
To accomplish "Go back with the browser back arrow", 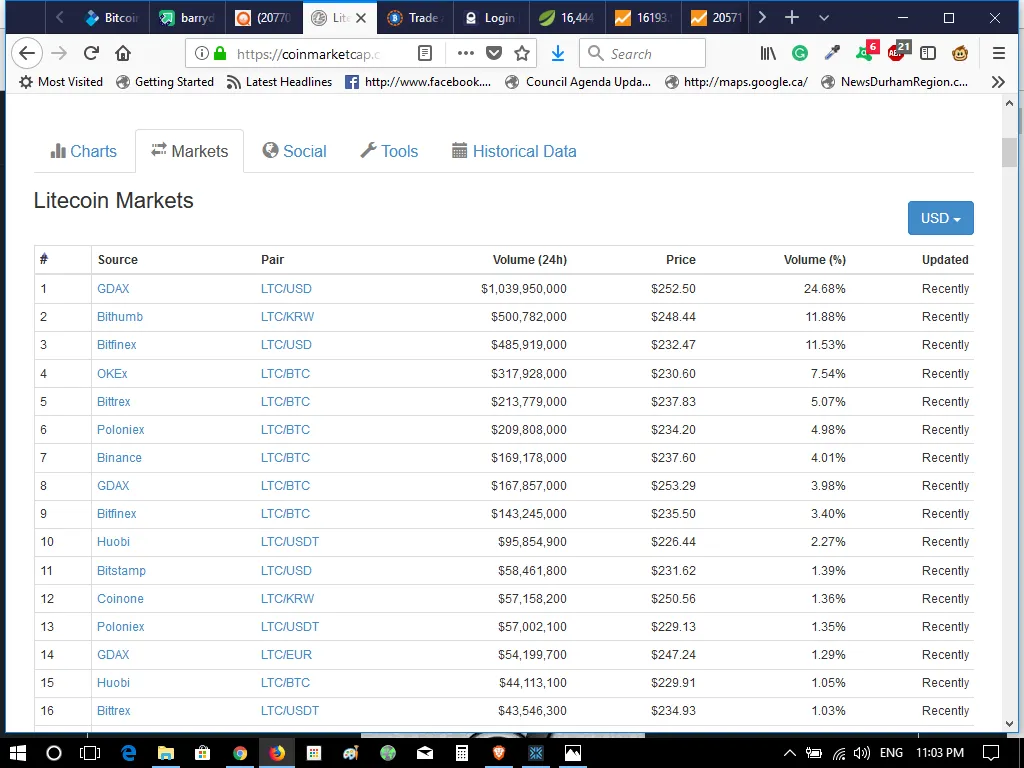I will click(x=27, y=53).
